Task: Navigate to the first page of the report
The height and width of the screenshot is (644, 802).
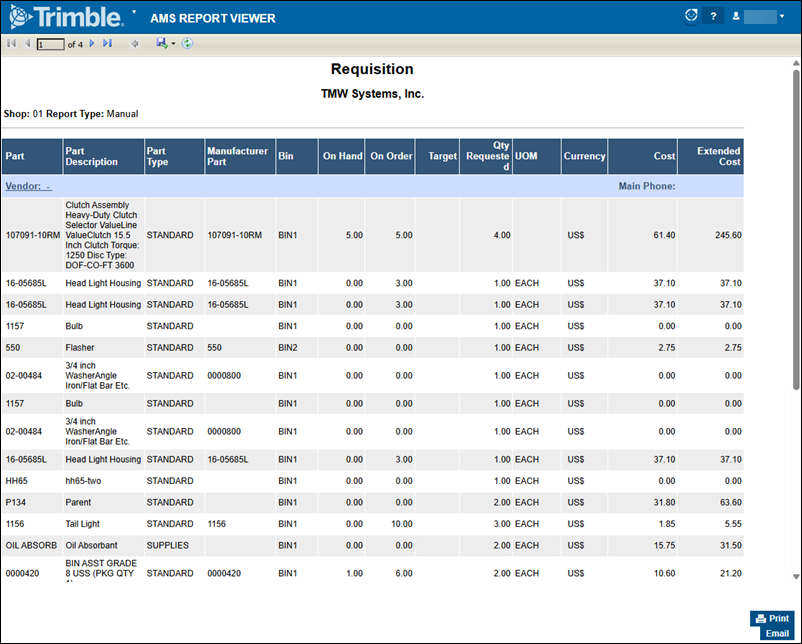Action: (11, 43)
